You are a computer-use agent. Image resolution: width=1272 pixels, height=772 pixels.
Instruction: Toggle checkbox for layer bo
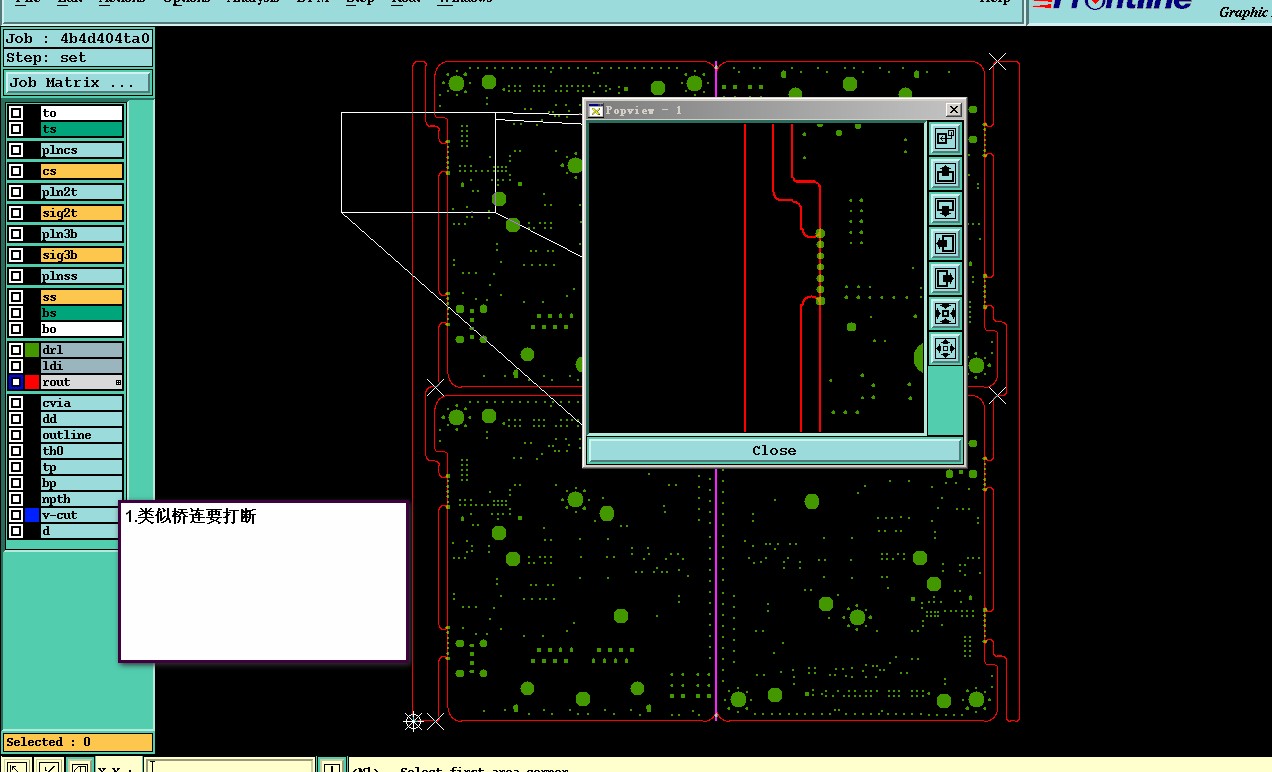point(16,329)
